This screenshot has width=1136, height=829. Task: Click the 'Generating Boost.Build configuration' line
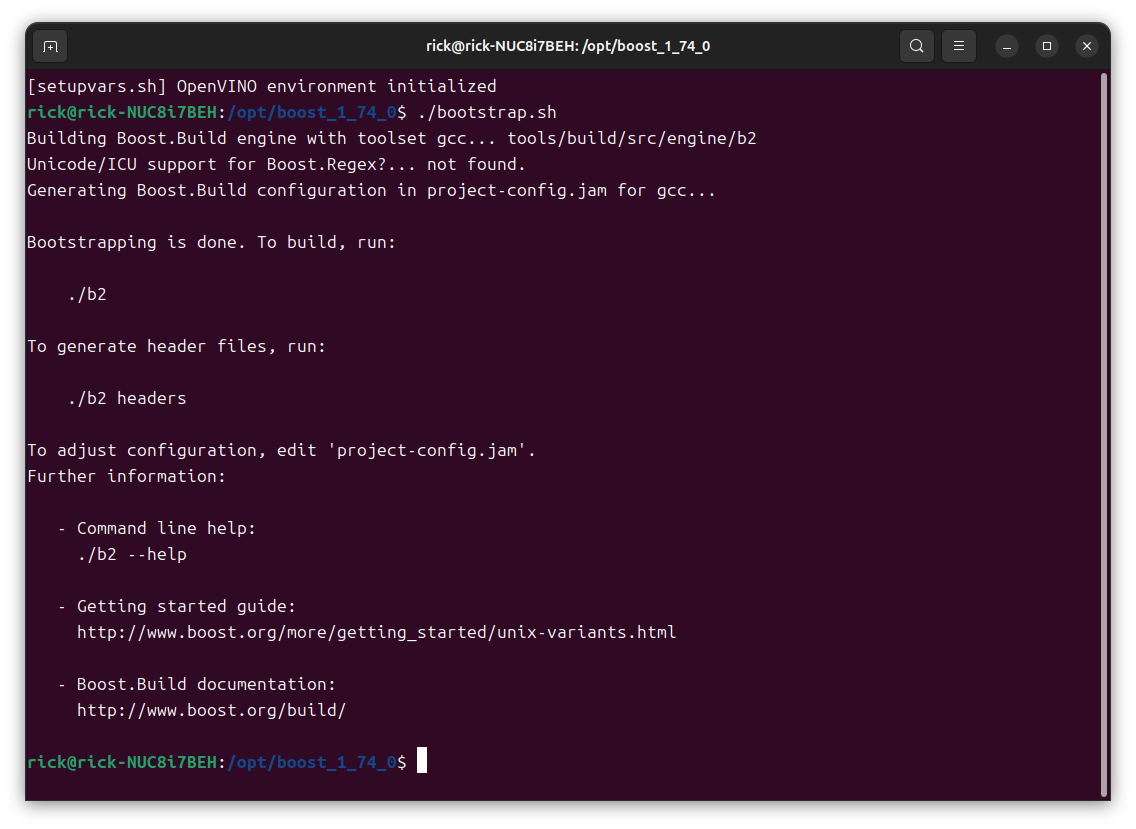pos(371,191)
